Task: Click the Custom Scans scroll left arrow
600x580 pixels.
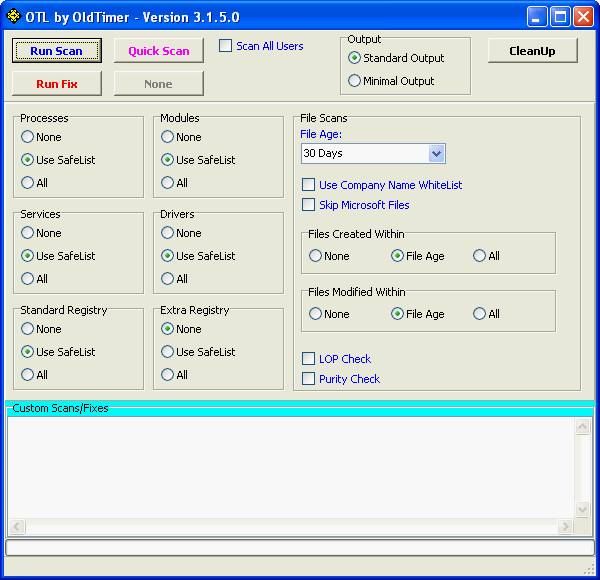Action: click(17, 527)
